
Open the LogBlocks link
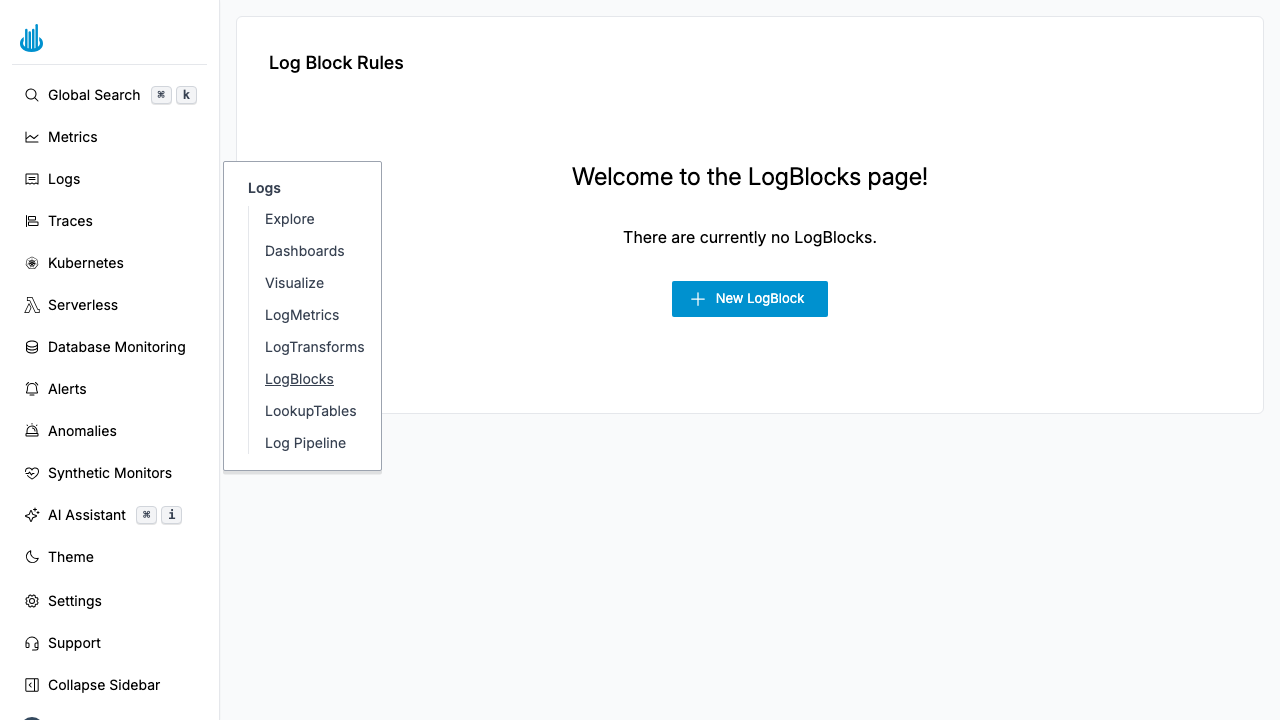[x=299, y=379]
